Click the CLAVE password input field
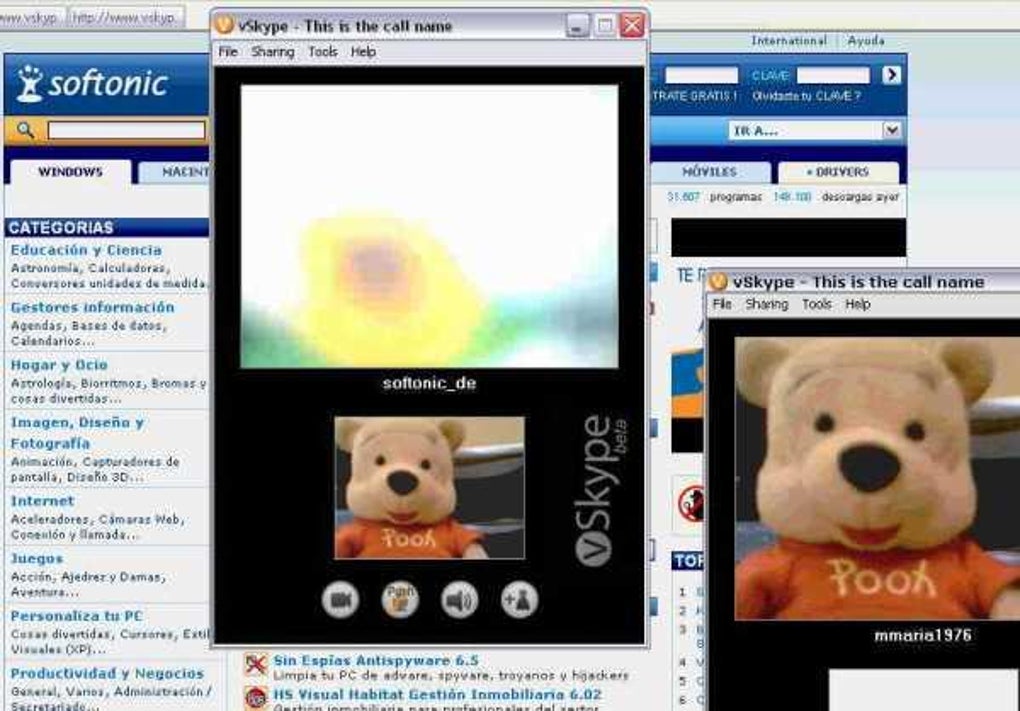This screenshot has width=1020, height=711. pos(833,75)
